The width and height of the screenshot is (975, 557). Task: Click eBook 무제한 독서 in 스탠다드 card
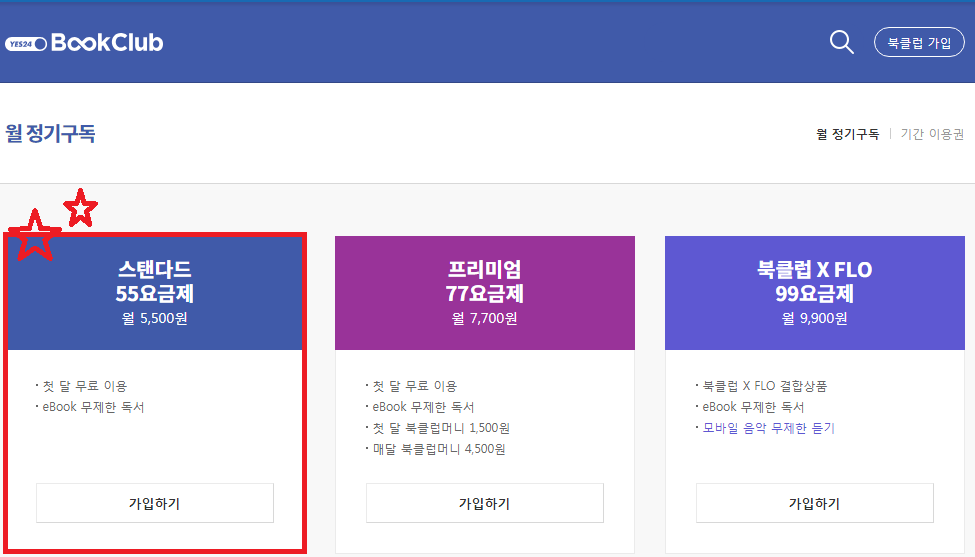point(93,407)
